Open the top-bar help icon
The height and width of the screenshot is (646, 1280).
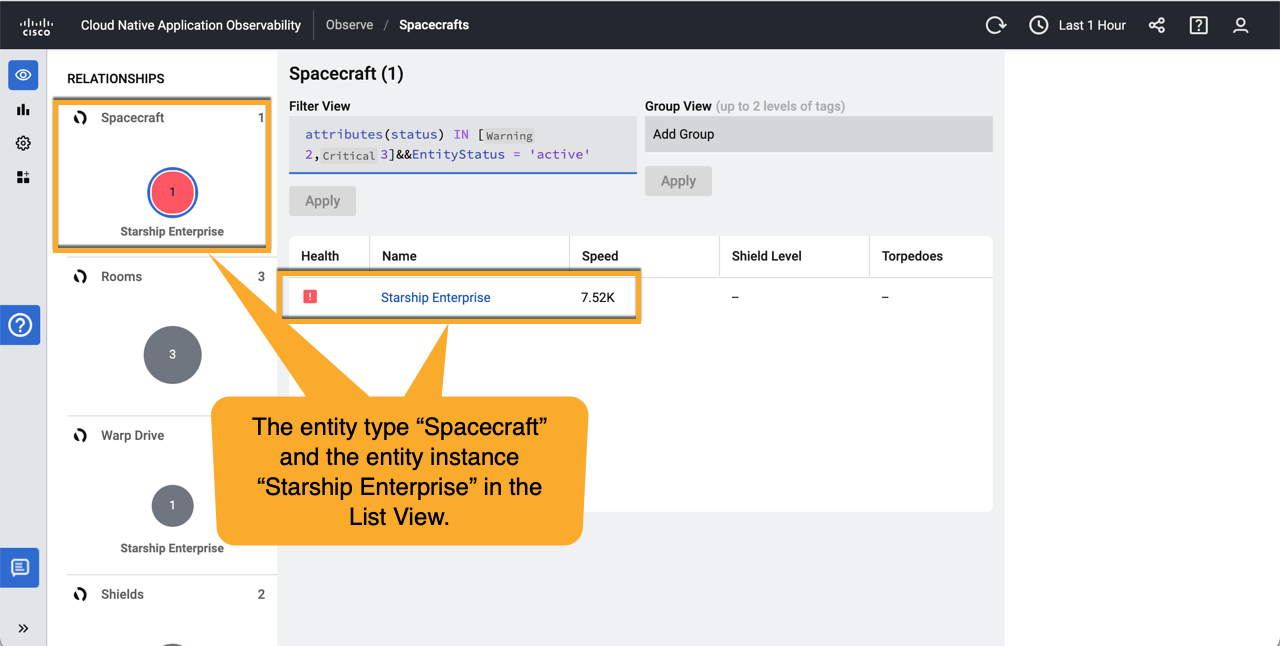coord(1198,25)
